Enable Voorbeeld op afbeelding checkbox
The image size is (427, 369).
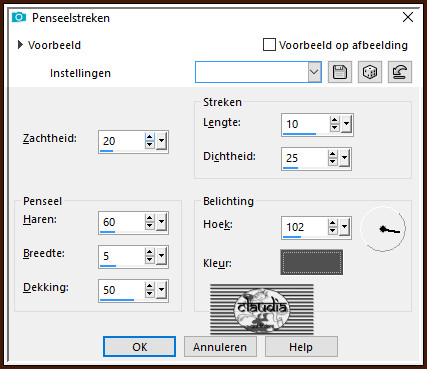[269, 45]
